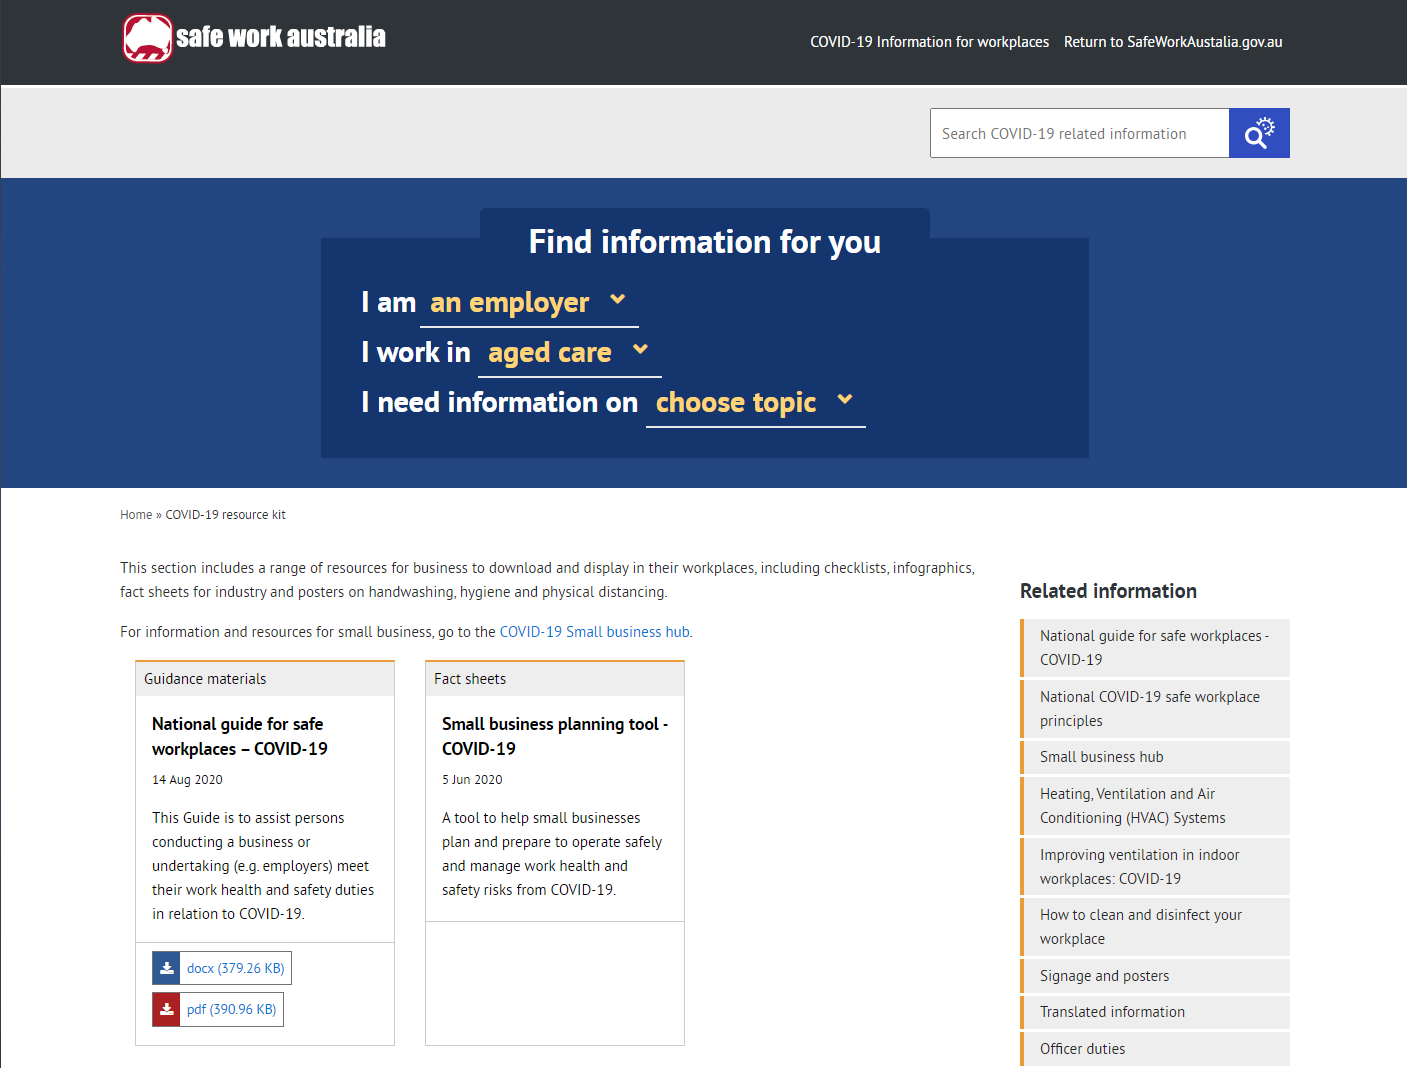Open the 'an employer' dropdown

[528, 302]
